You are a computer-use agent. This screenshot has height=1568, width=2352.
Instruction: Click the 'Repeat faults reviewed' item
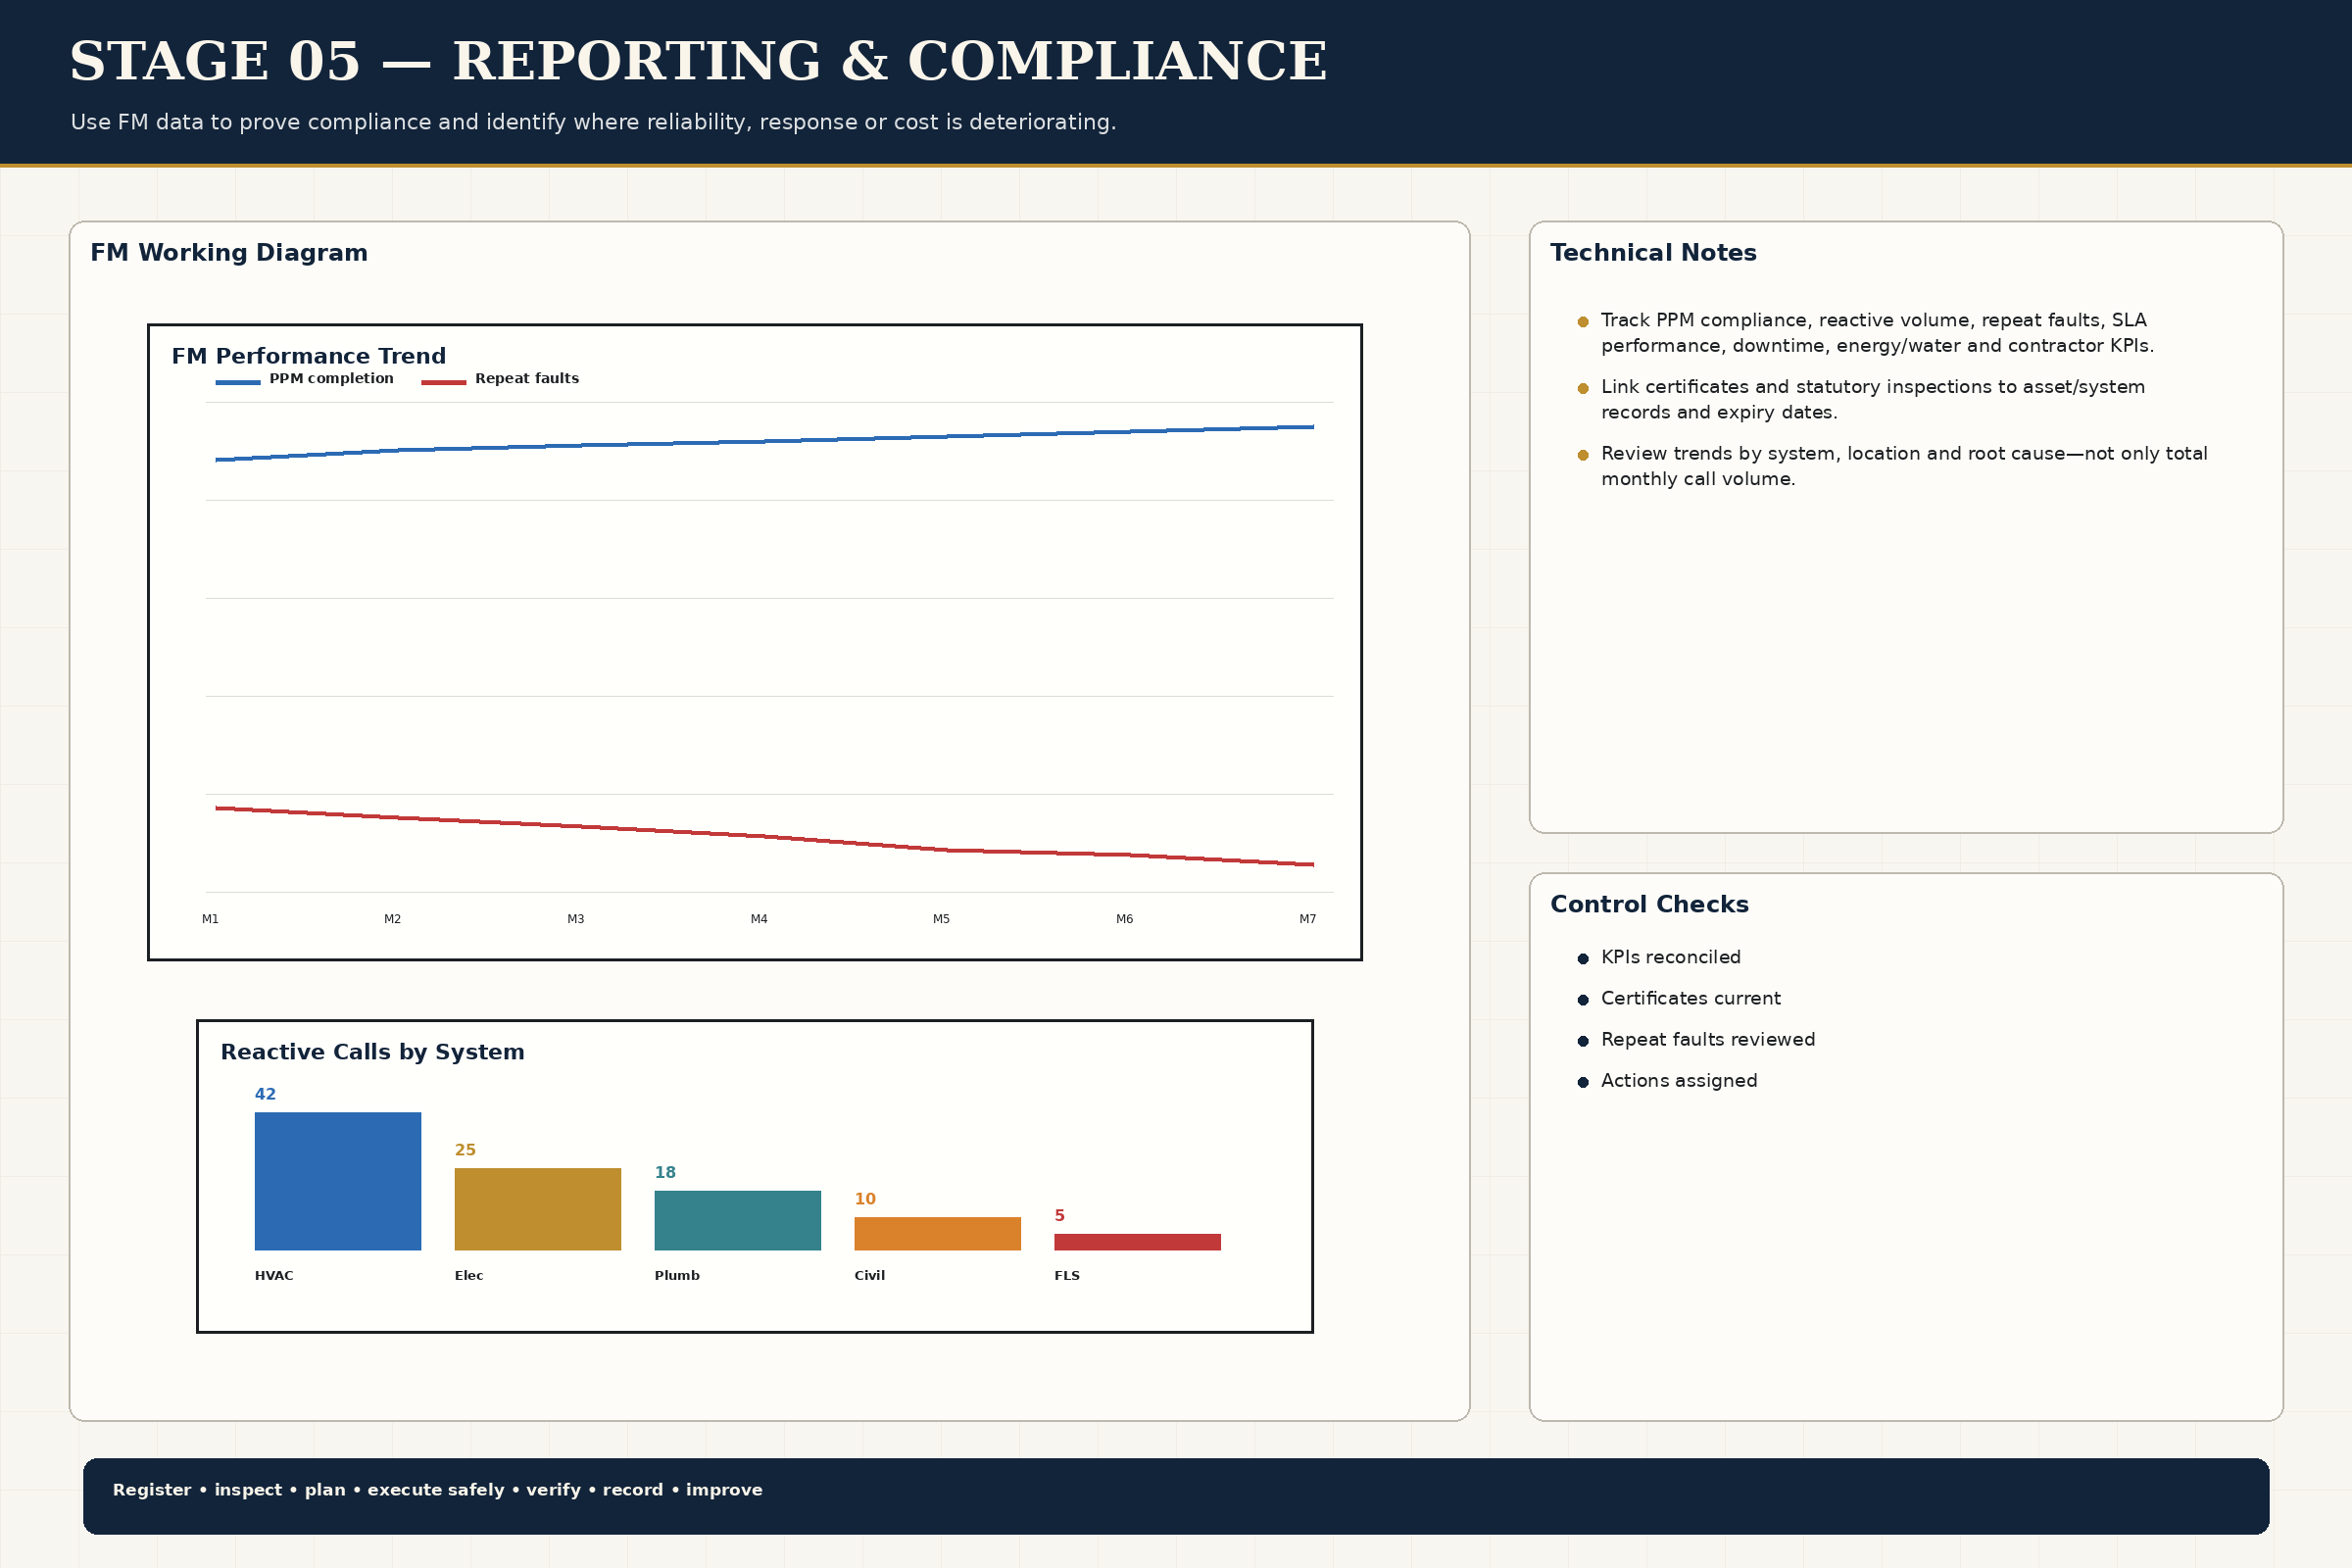1708,1040
